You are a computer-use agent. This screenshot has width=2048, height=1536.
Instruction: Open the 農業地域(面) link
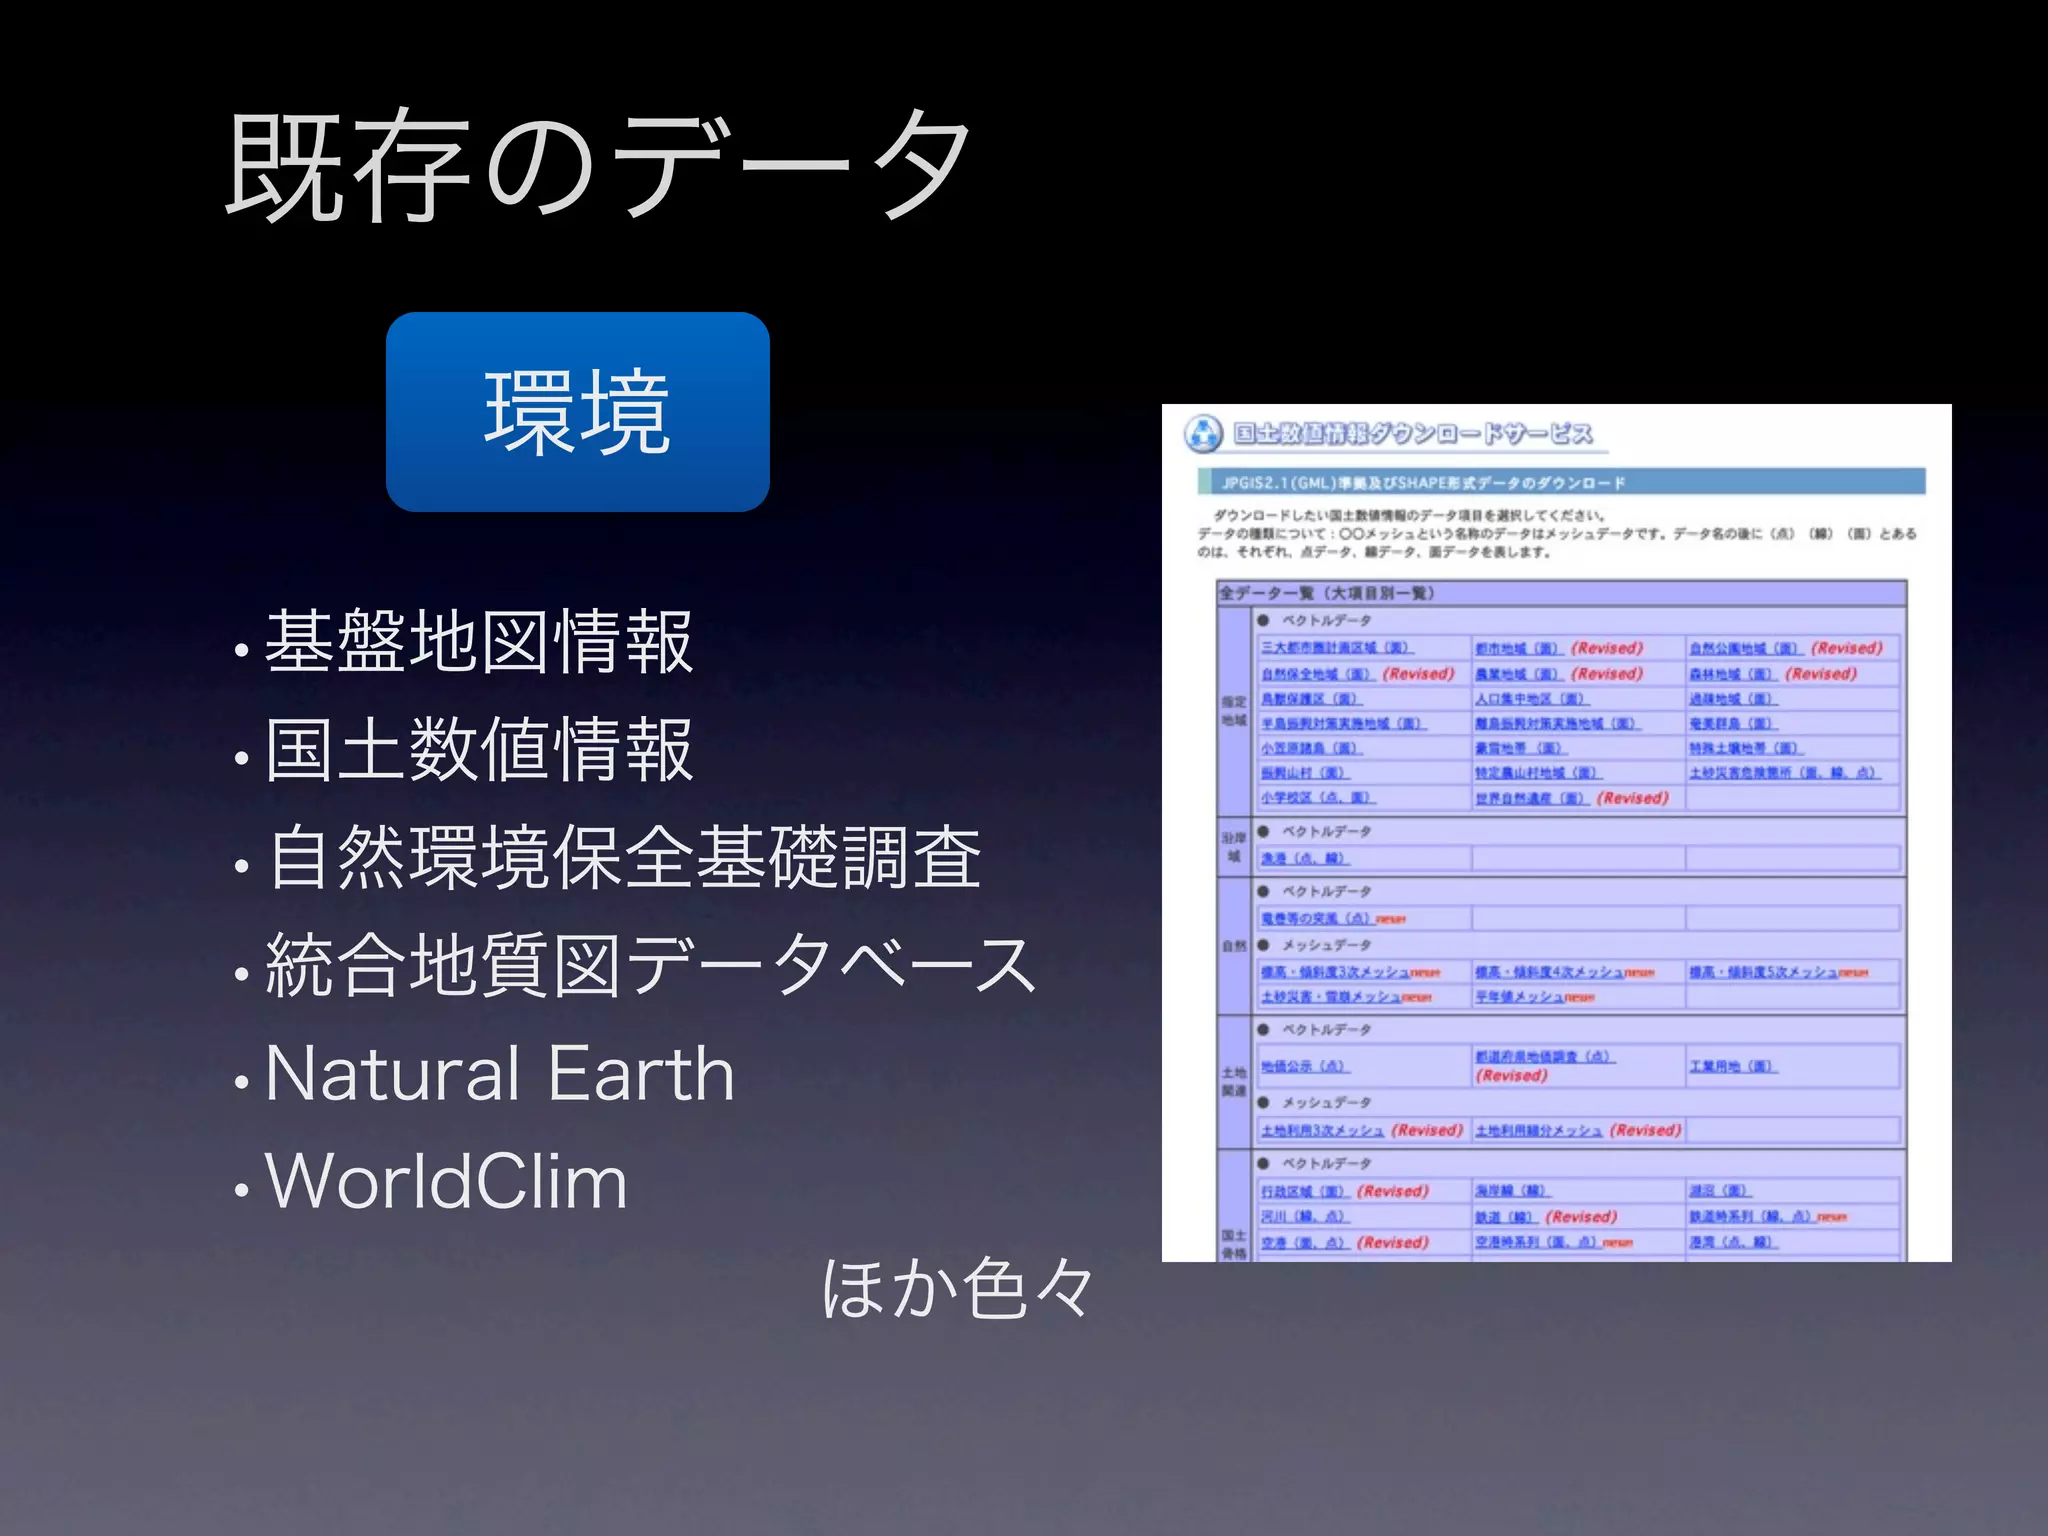pos(1518,674)
